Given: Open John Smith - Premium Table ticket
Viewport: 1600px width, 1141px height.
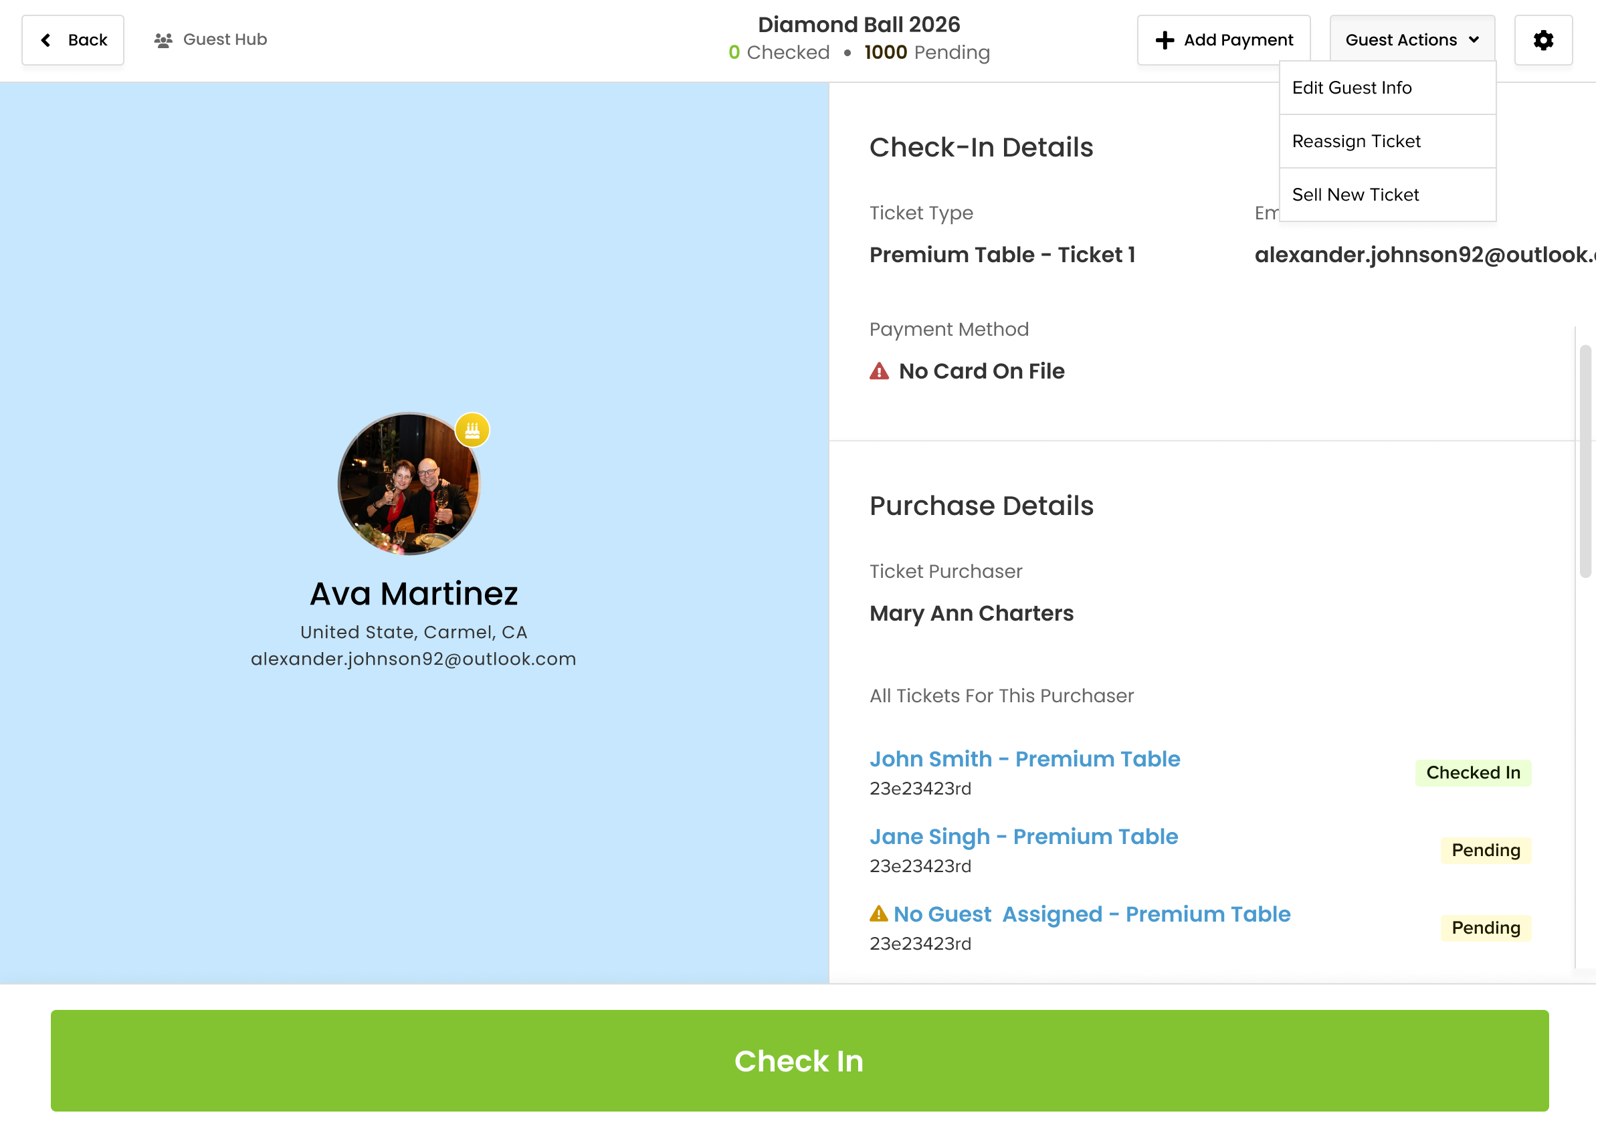Looking at the screenshot, I should pos(1024,759).
